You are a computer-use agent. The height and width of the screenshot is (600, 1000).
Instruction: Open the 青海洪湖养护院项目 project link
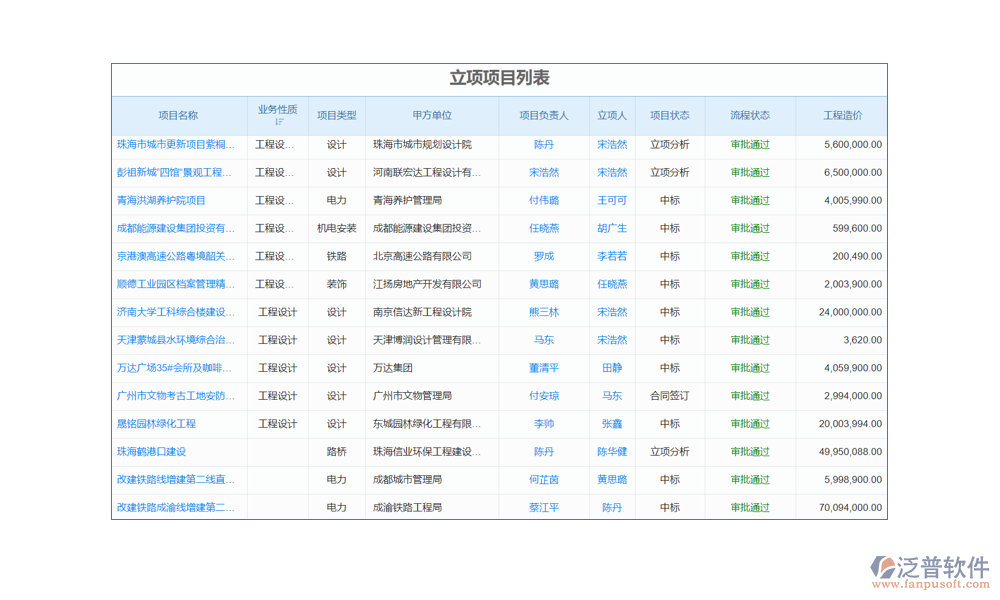point(161,200)
